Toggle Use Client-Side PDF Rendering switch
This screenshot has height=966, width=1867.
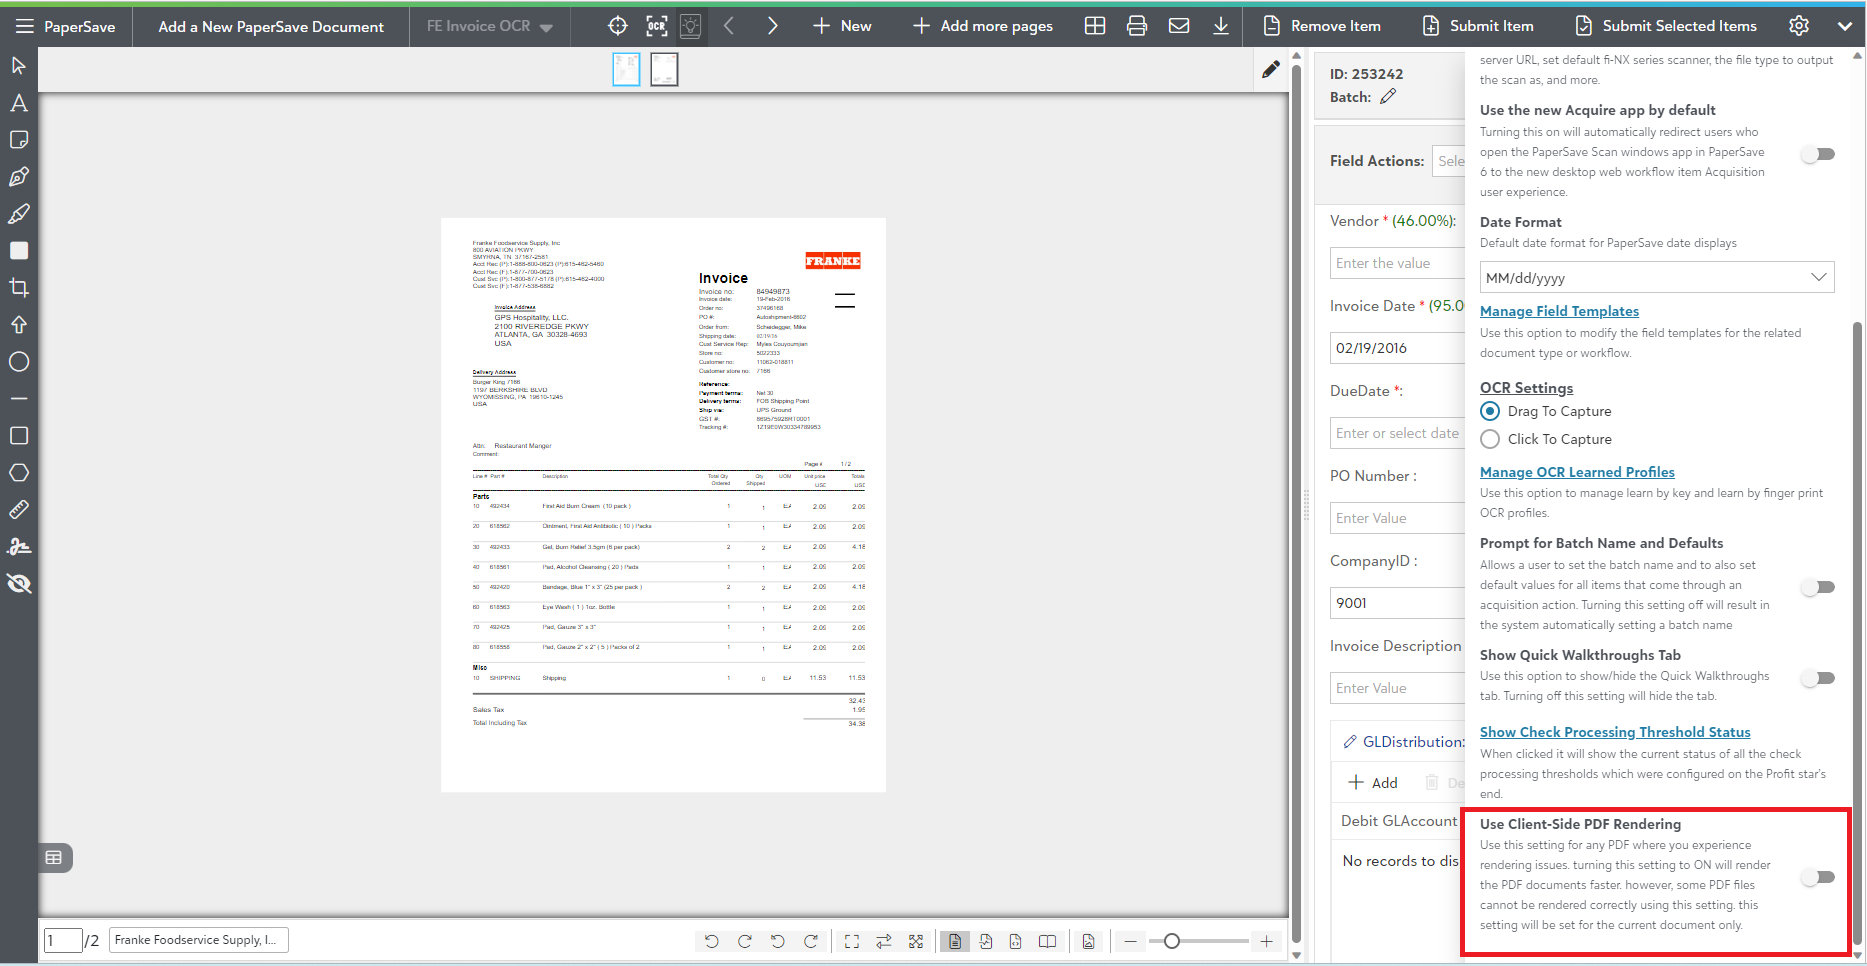tap(1818, 877)
